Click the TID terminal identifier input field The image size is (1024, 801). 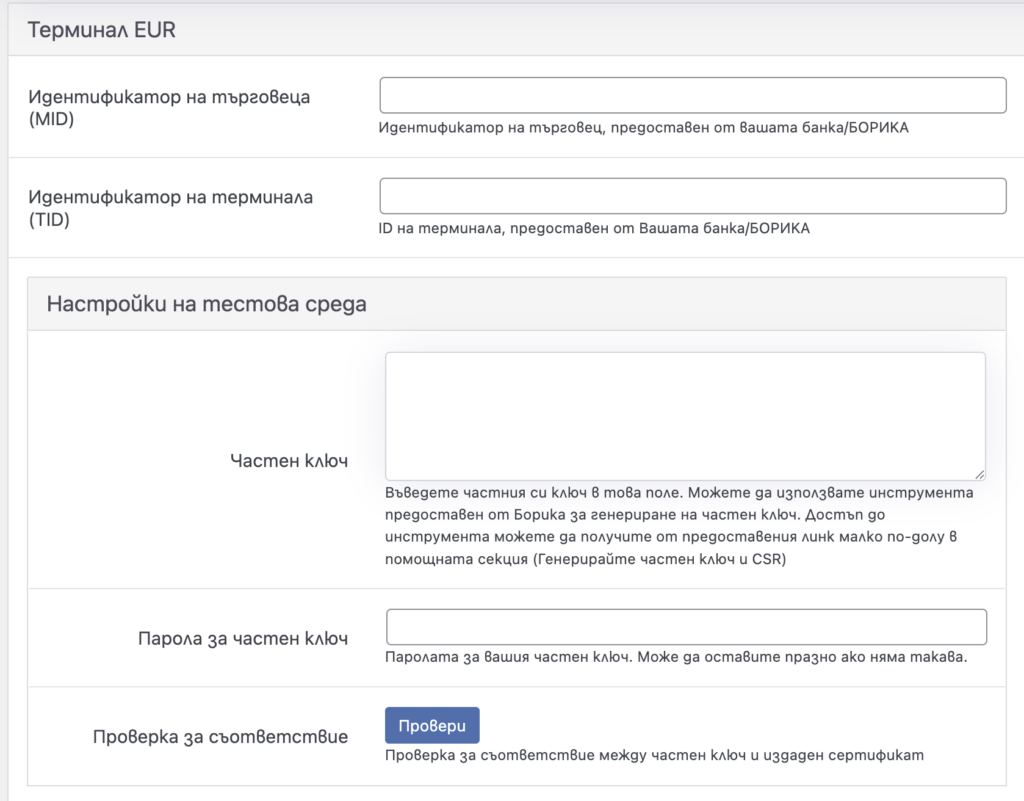point(691,195)
